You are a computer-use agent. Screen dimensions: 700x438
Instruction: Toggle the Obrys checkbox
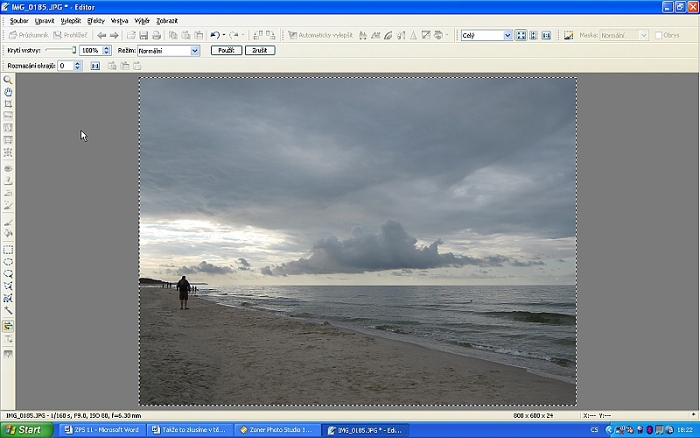point(656,35)
